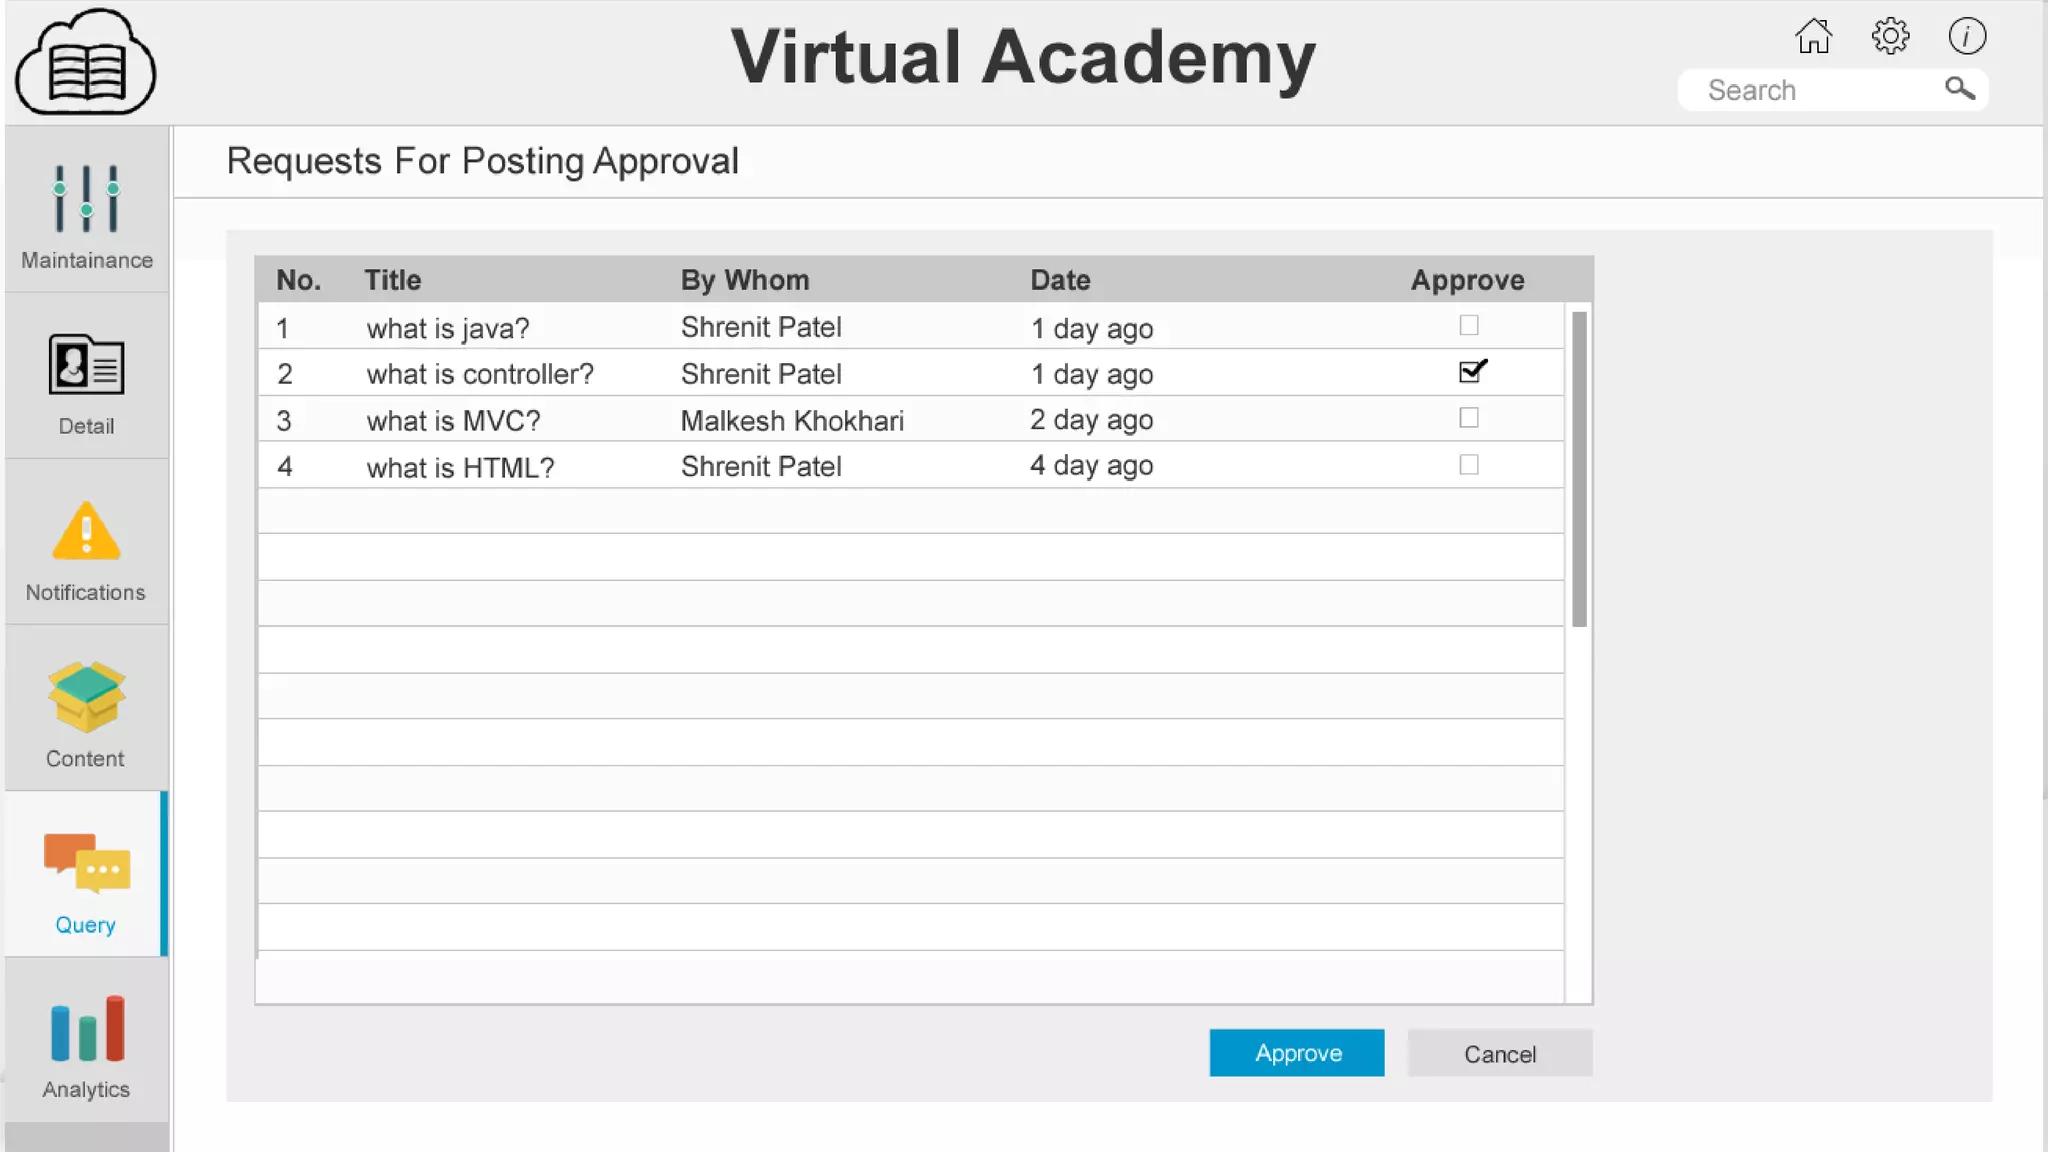Open the Maintainance sliders icon
This screenshot has width=2048, height=1152.
coord(86,199)
